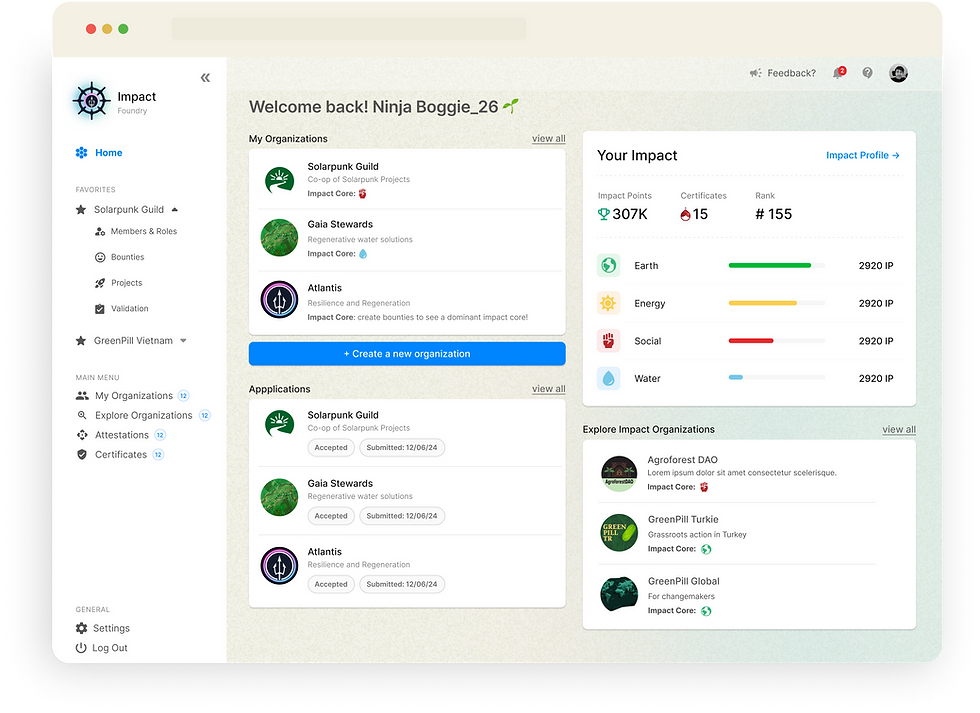Screen dimensions: 980x713
Task: Click the Members & Roles people icon
Action: [x=100, y=231]
